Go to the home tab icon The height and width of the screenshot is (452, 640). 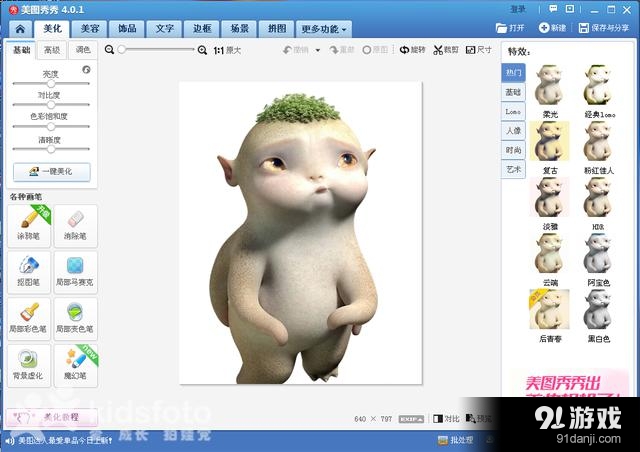point(20,29)
